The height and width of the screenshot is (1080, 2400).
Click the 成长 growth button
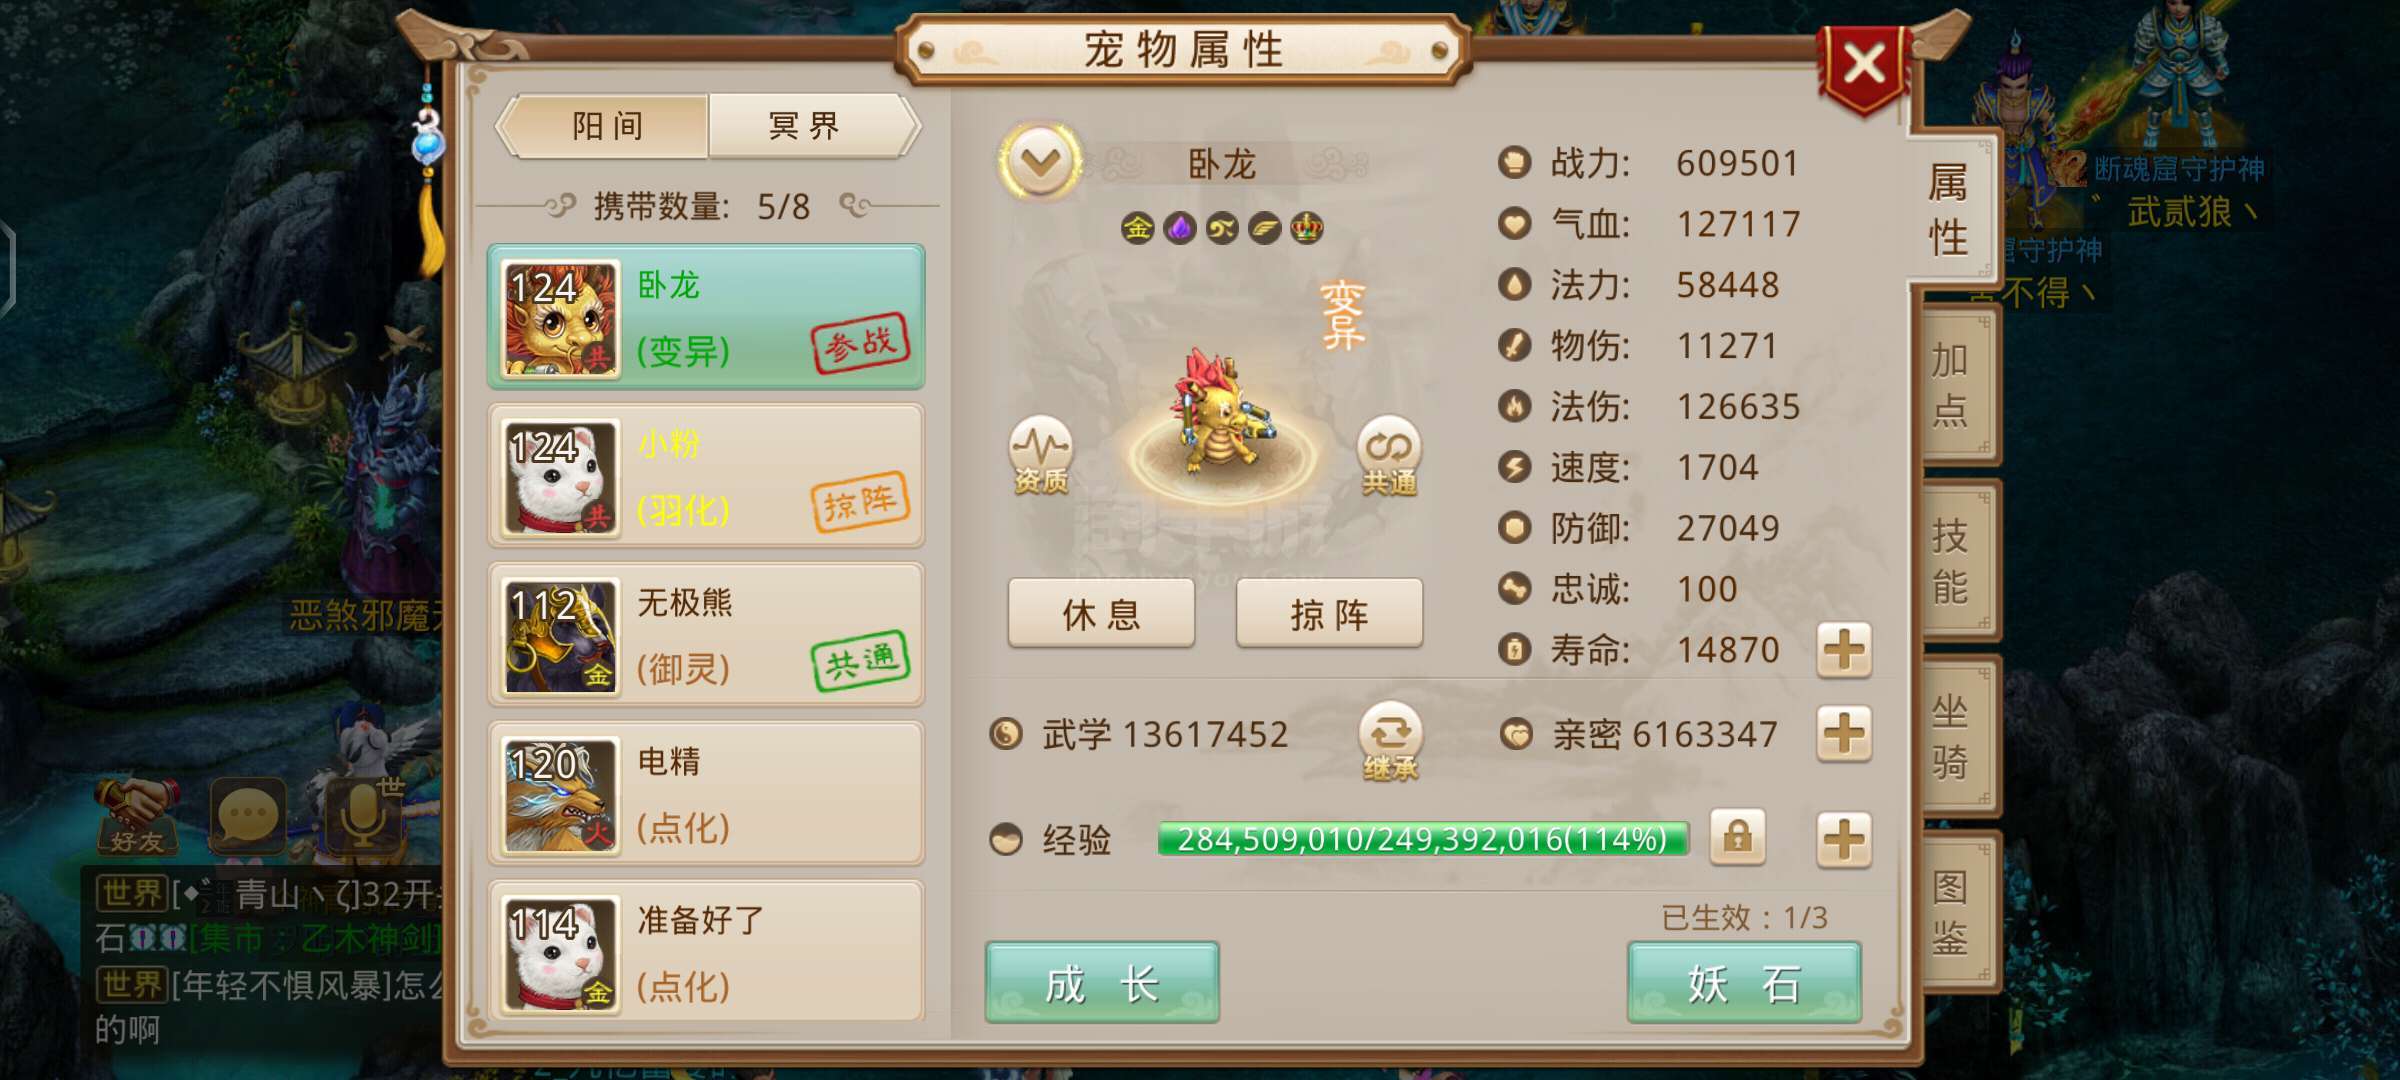point(1102,983)
